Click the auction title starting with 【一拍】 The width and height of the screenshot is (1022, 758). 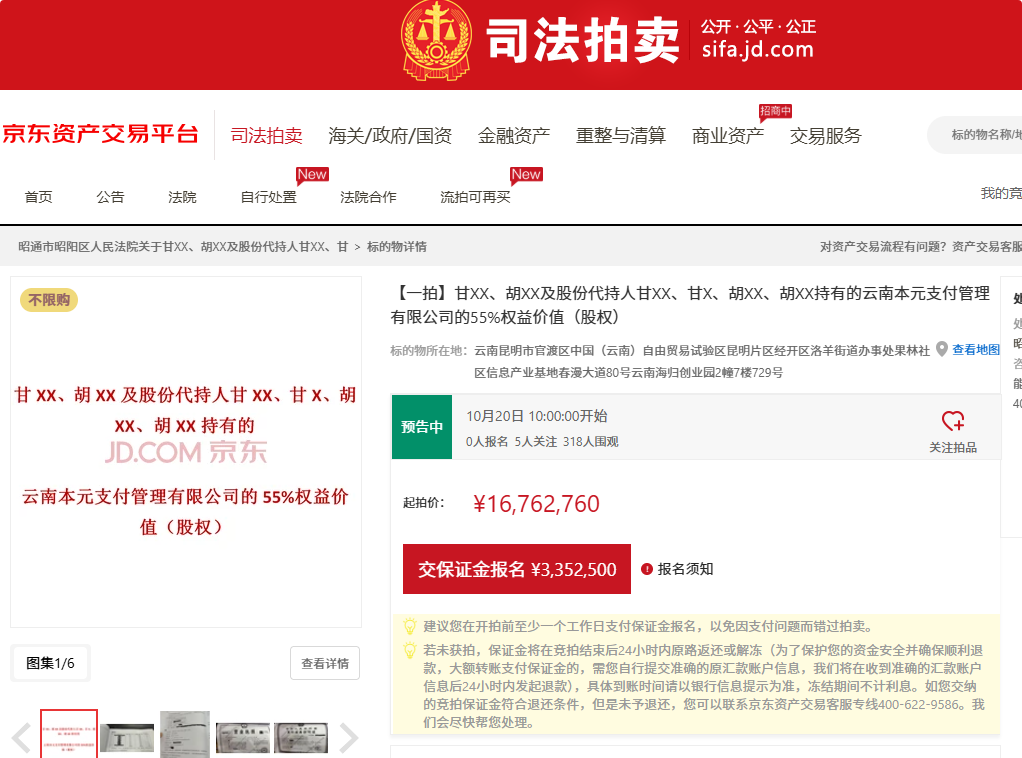(690, 305)
